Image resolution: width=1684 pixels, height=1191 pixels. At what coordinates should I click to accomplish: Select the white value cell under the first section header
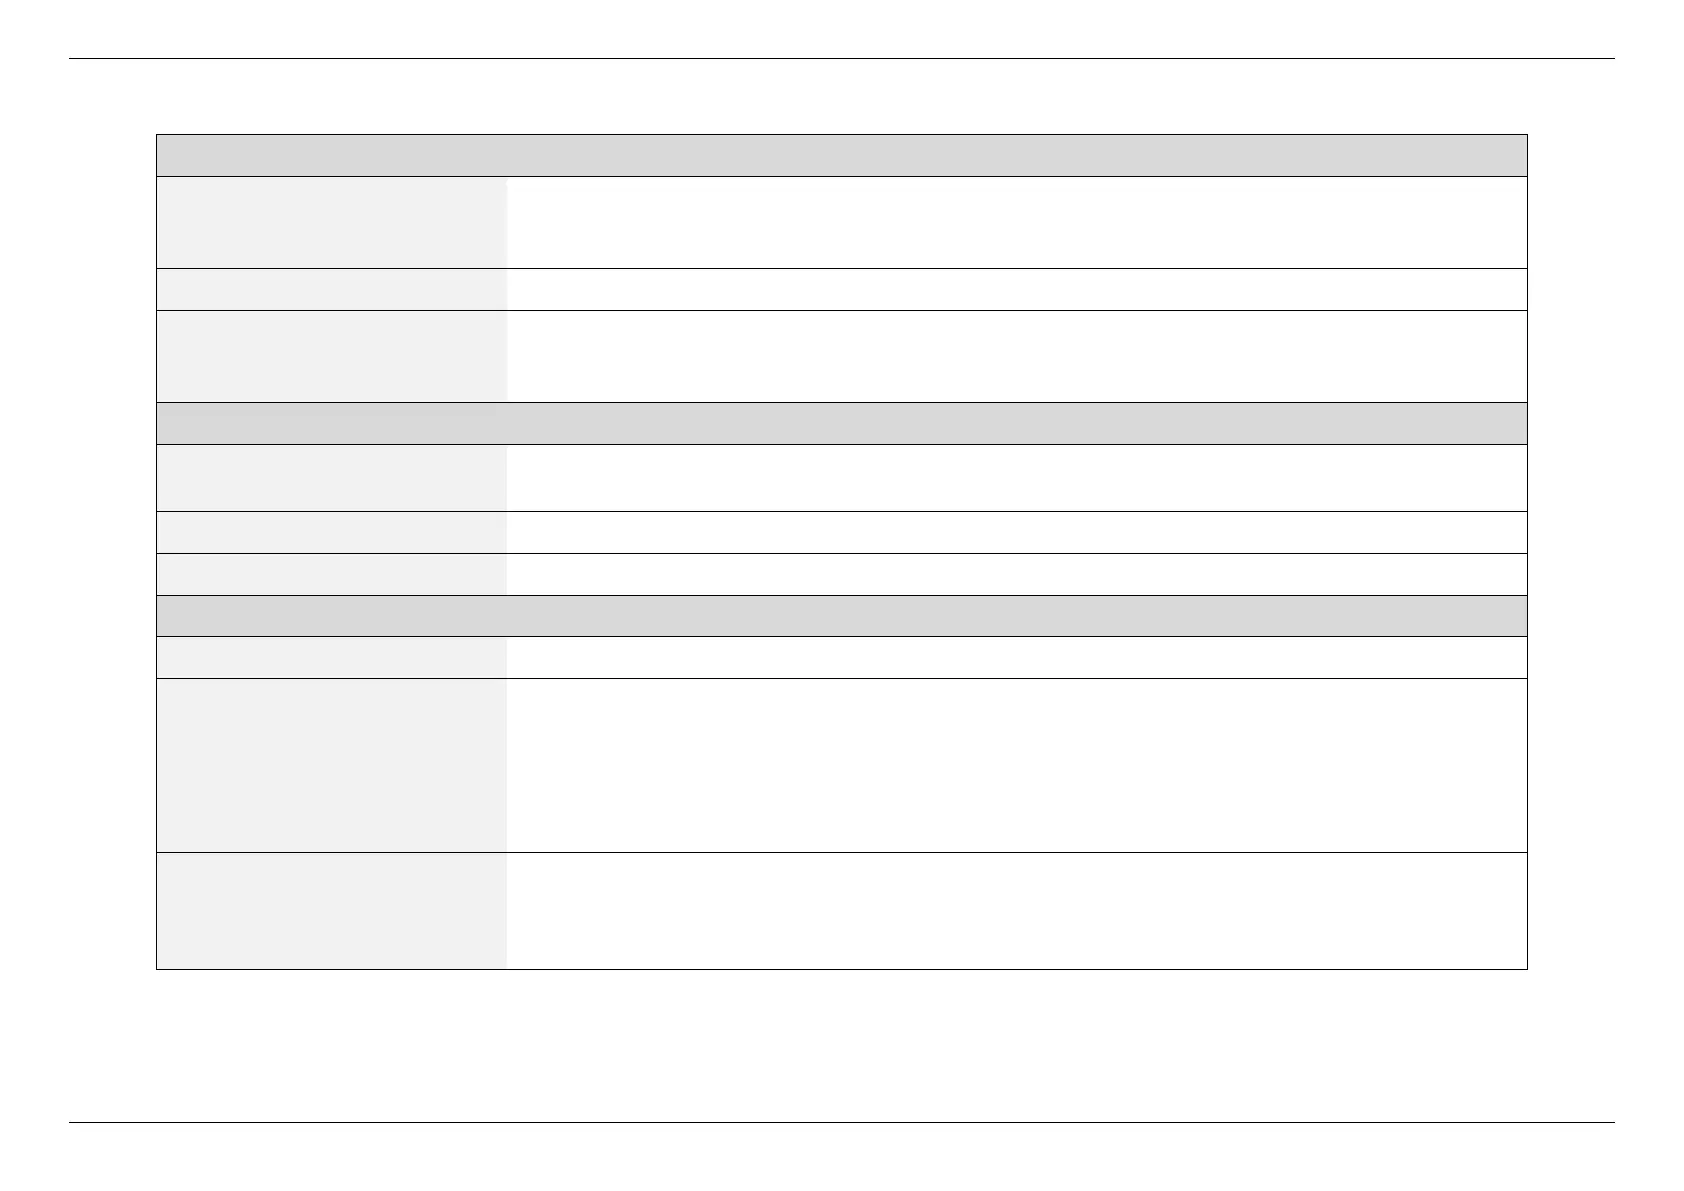pos(1017,222)
